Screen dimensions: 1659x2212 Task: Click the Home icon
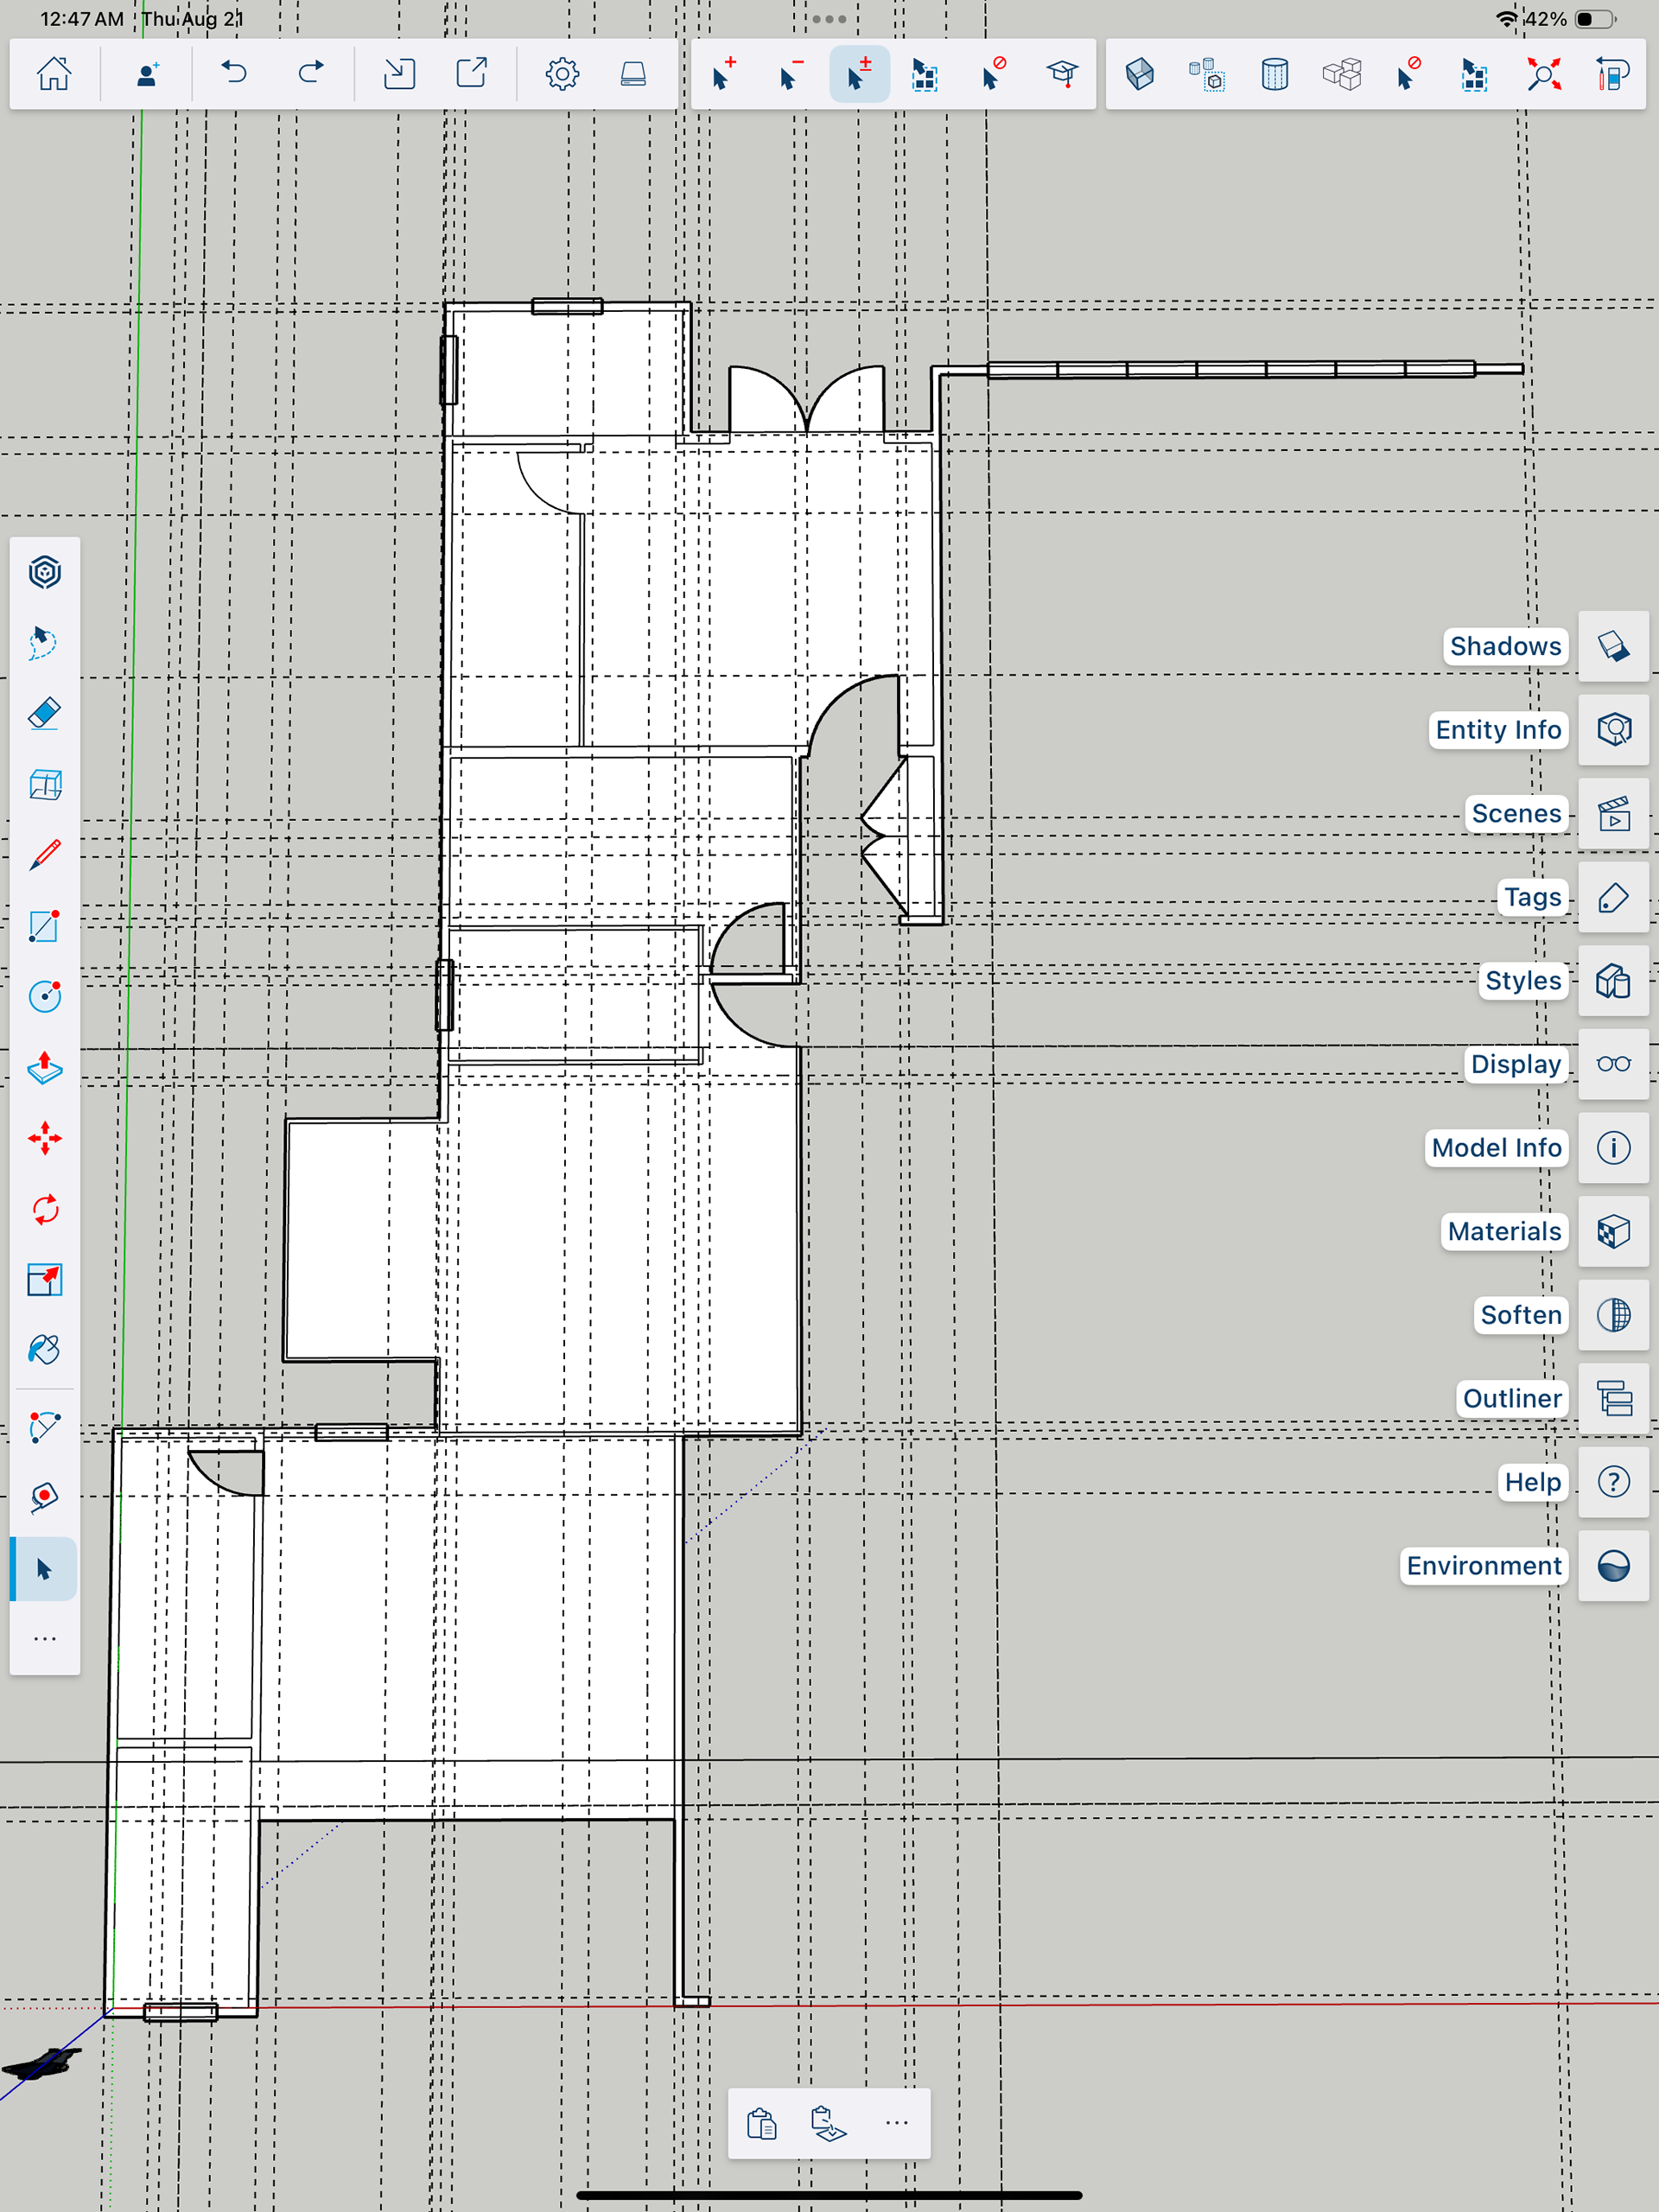(x=54, y=74)
